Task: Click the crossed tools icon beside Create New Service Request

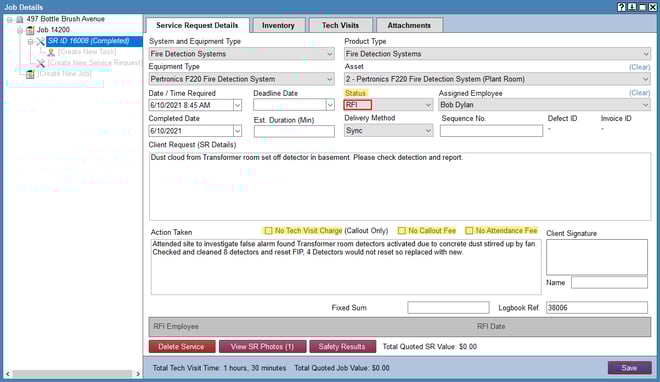Action: [x=40, y=63]
